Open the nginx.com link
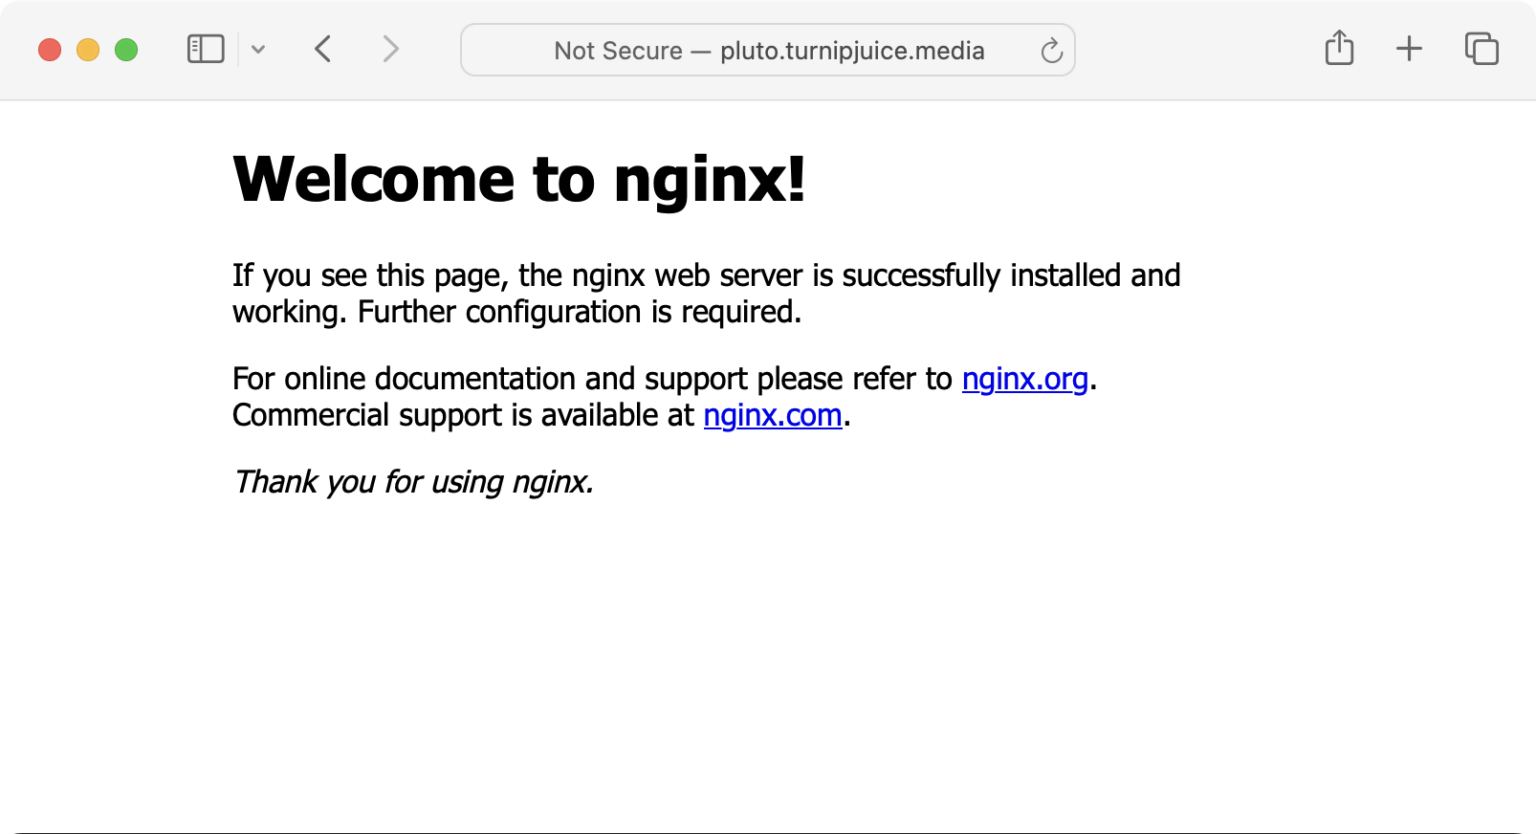Screen dimensions: 1536x834 (x=772, y=415)
